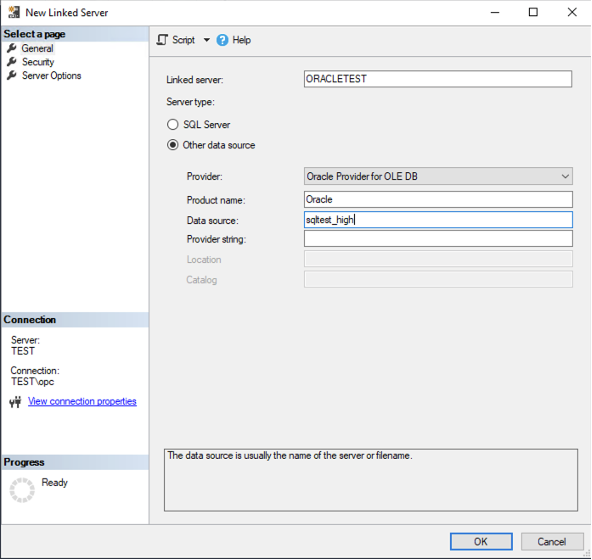Click the Script scroll icon
The image size is (592, 560).
click(162, 40)
